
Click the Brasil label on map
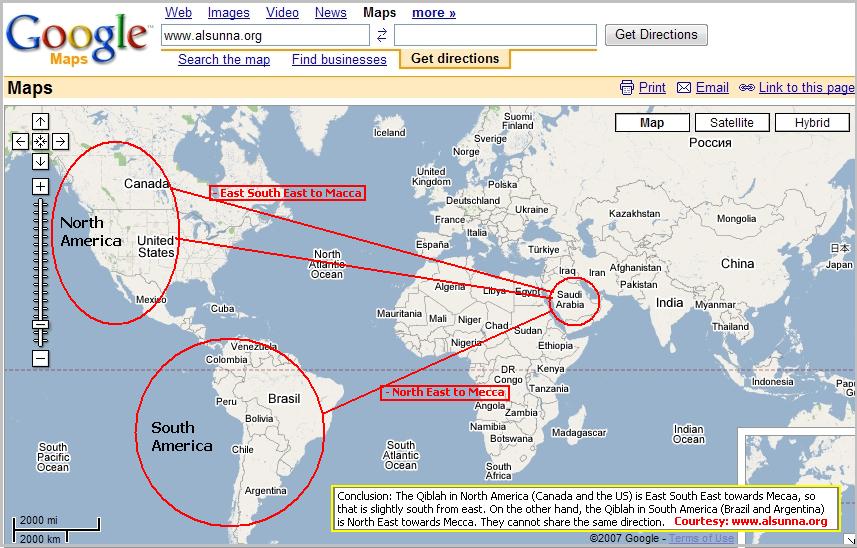[x=284, y=399]
